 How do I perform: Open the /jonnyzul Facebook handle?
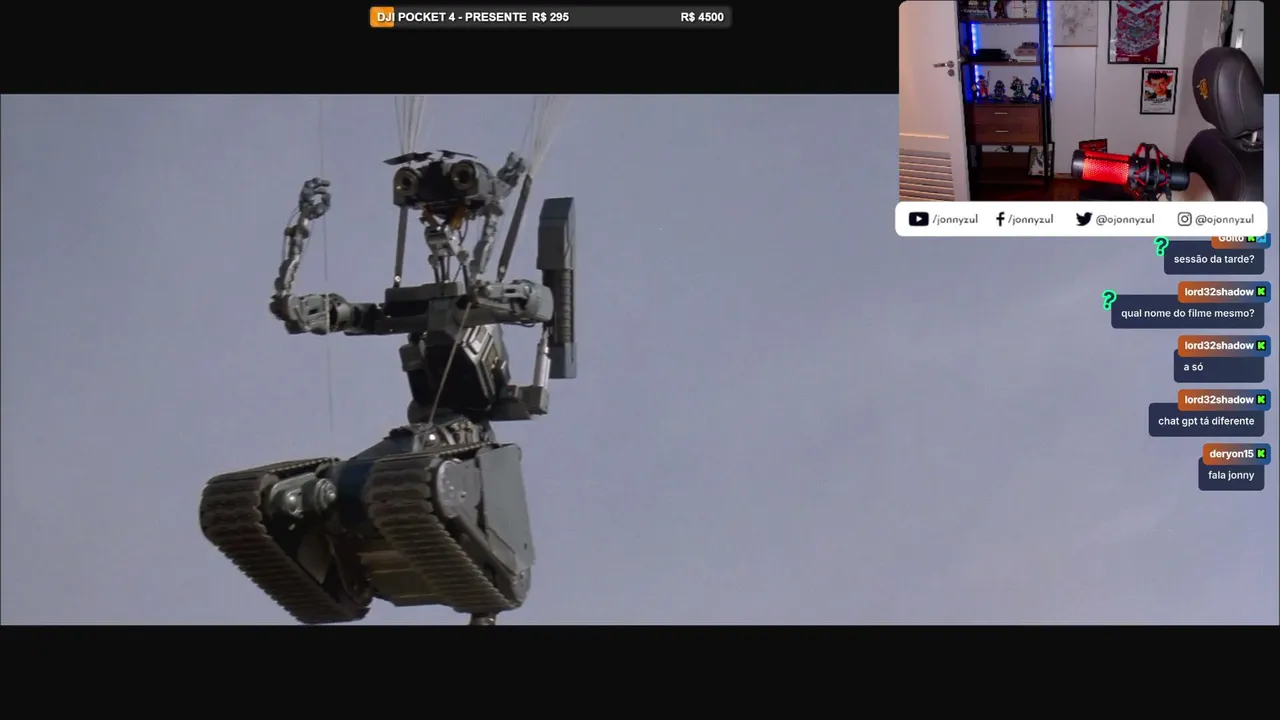1030,219
